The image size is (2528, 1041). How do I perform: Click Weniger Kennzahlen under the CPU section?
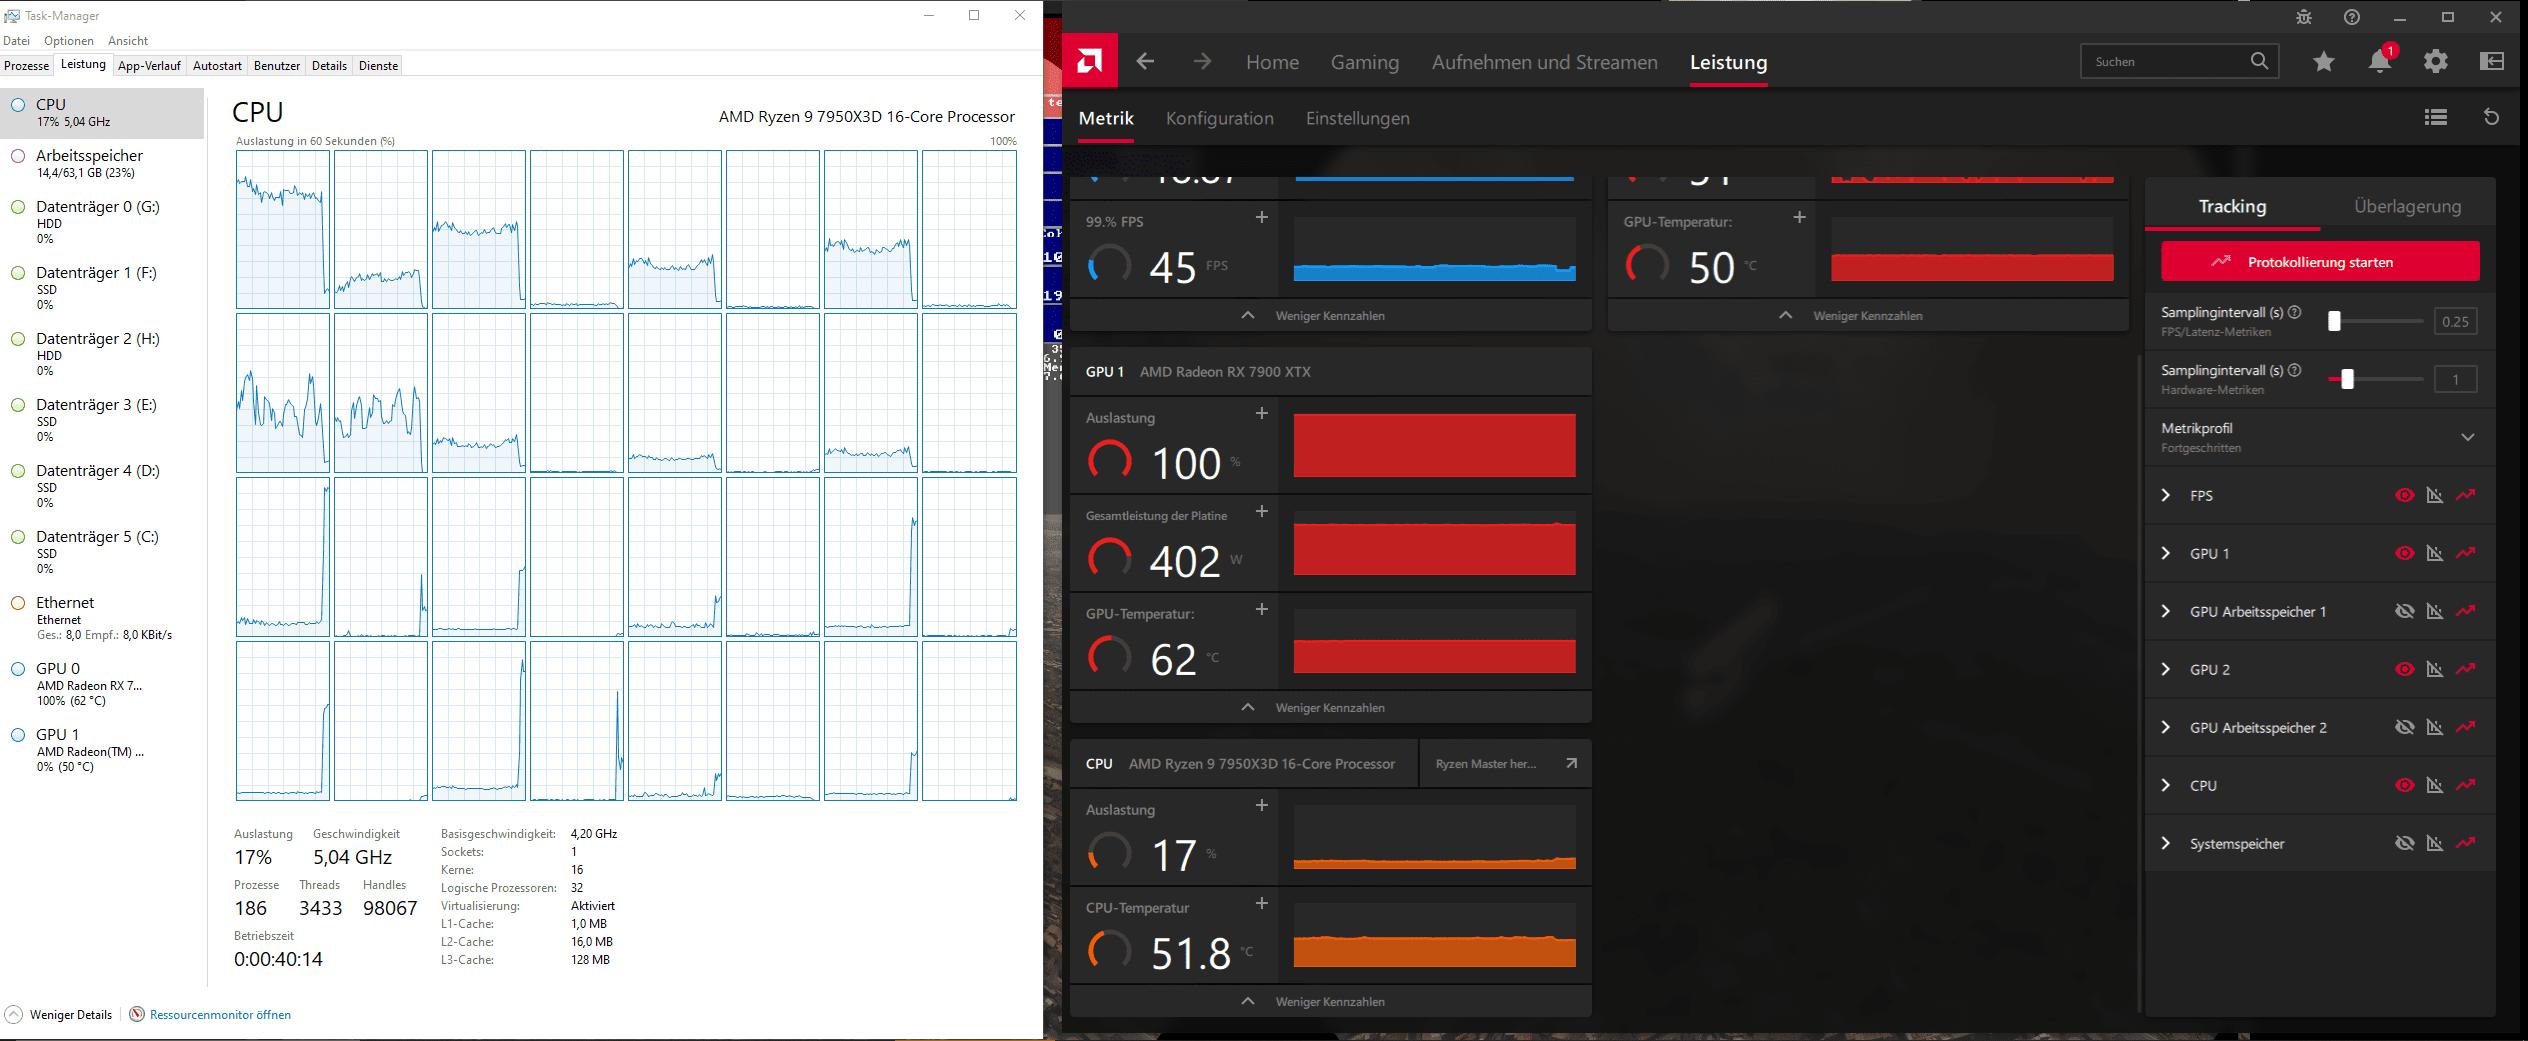pyautogui.click(x=1330, y=1001)
